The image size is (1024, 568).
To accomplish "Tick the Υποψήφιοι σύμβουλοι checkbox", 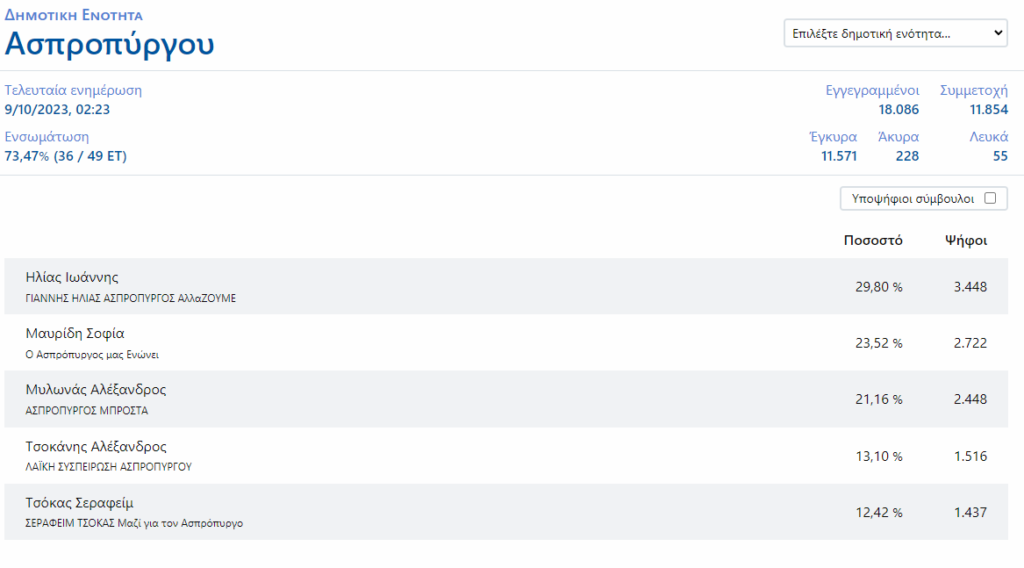I will 990,198.
